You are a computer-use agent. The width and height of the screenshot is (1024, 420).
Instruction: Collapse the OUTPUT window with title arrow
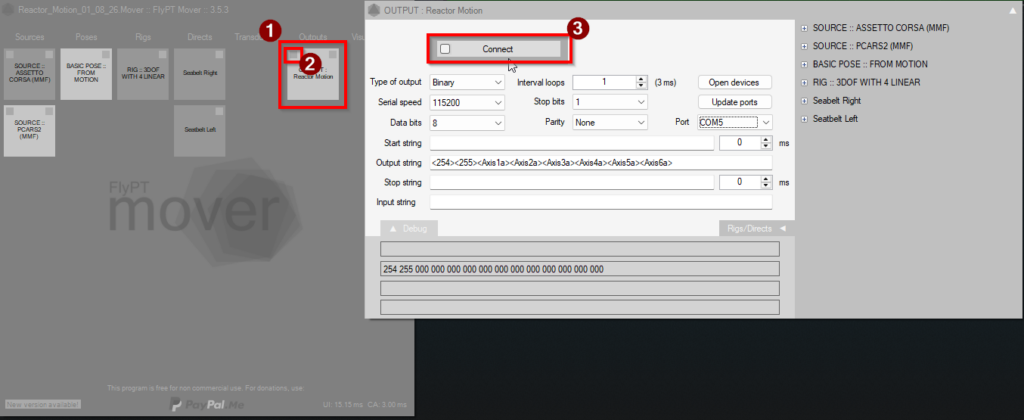point(1012,10)
